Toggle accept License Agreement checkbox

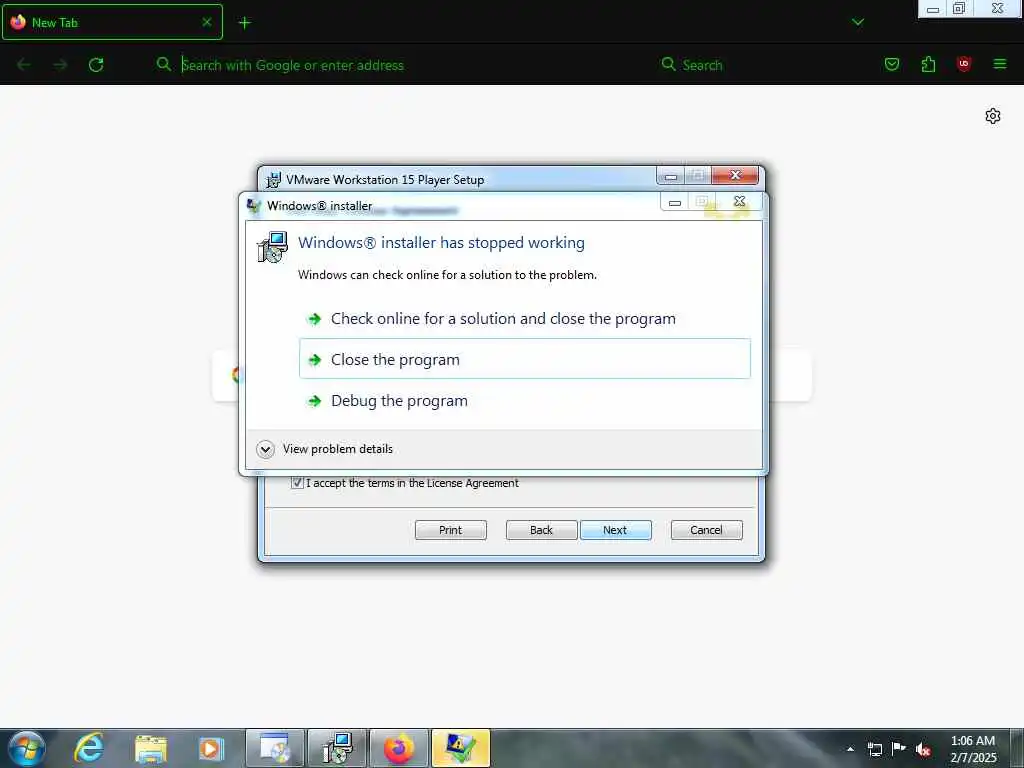(x=297, y=483)
